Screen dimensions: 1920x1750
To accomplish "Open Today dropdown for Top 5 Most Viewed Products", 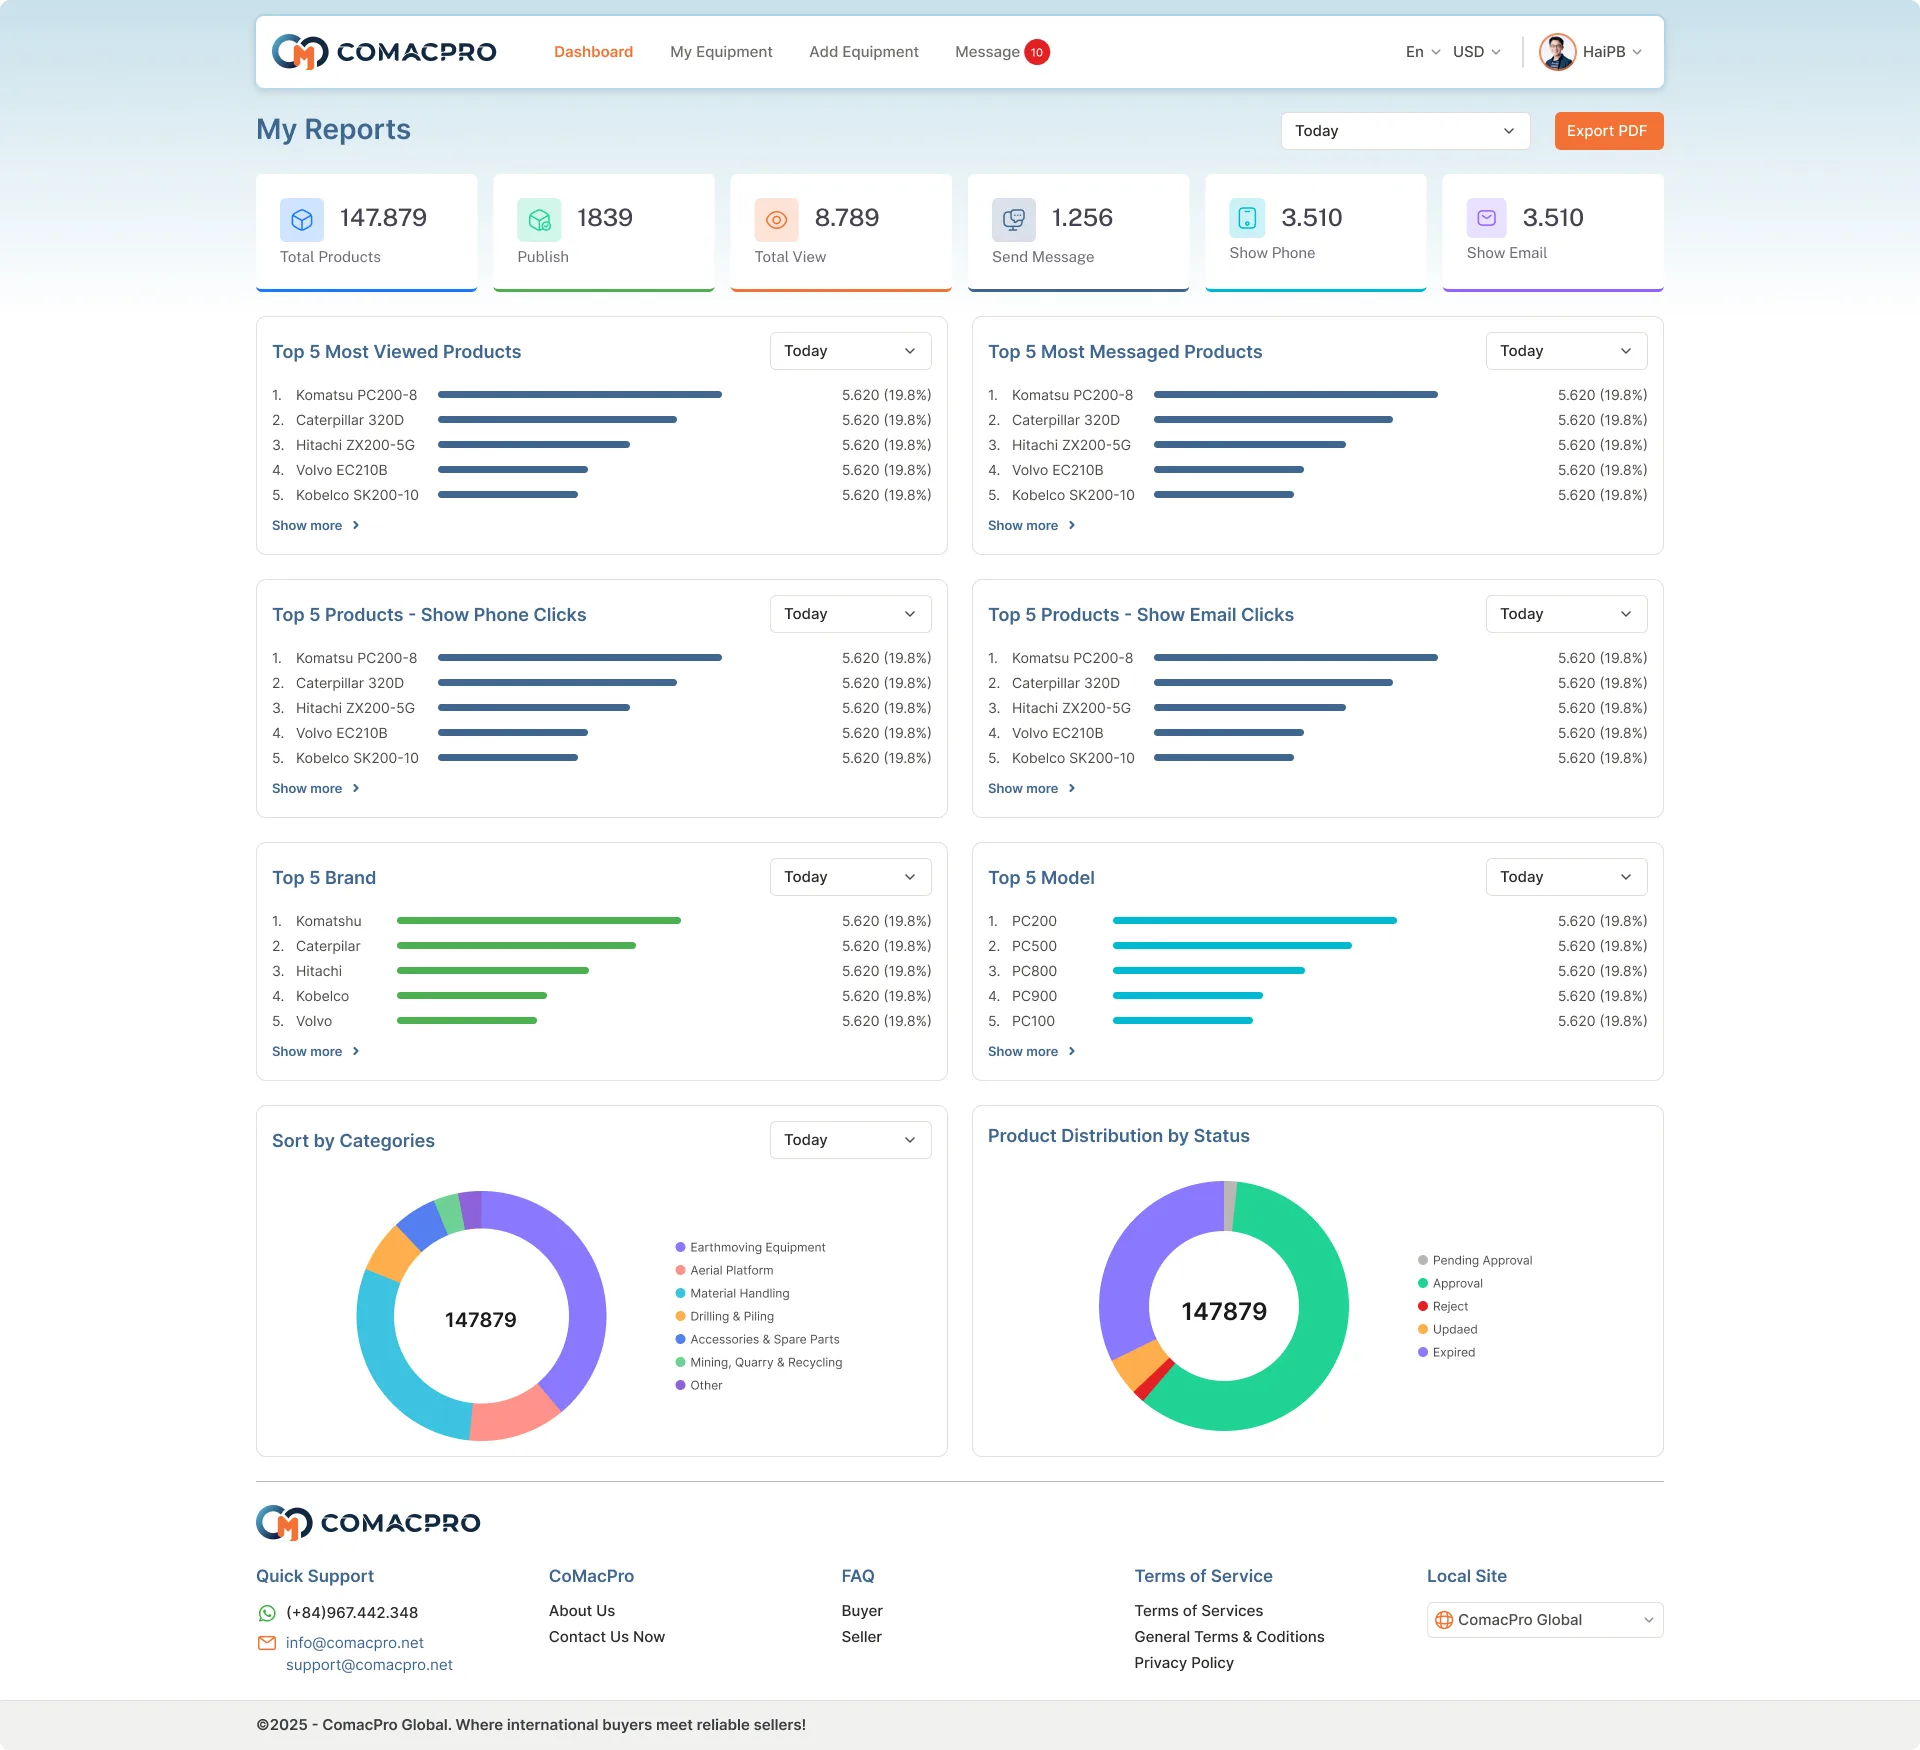I will 850,351.
